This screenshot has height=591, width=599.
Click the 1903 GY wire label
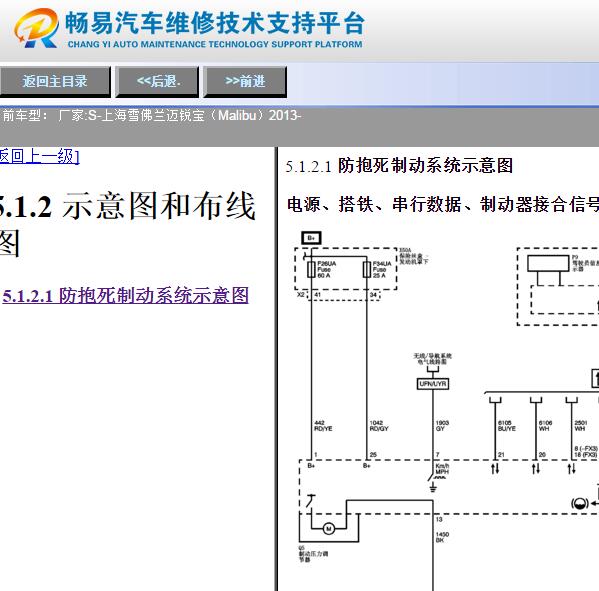442,426
